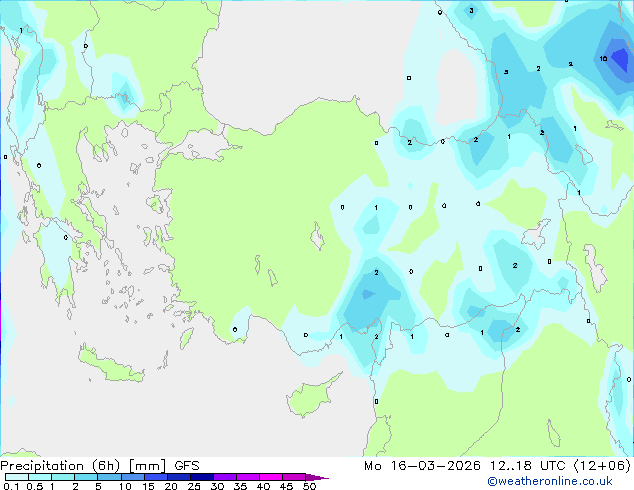Click the '45' legend scale label
Screen dimensions: 634x490
click(x=286, y=486)
